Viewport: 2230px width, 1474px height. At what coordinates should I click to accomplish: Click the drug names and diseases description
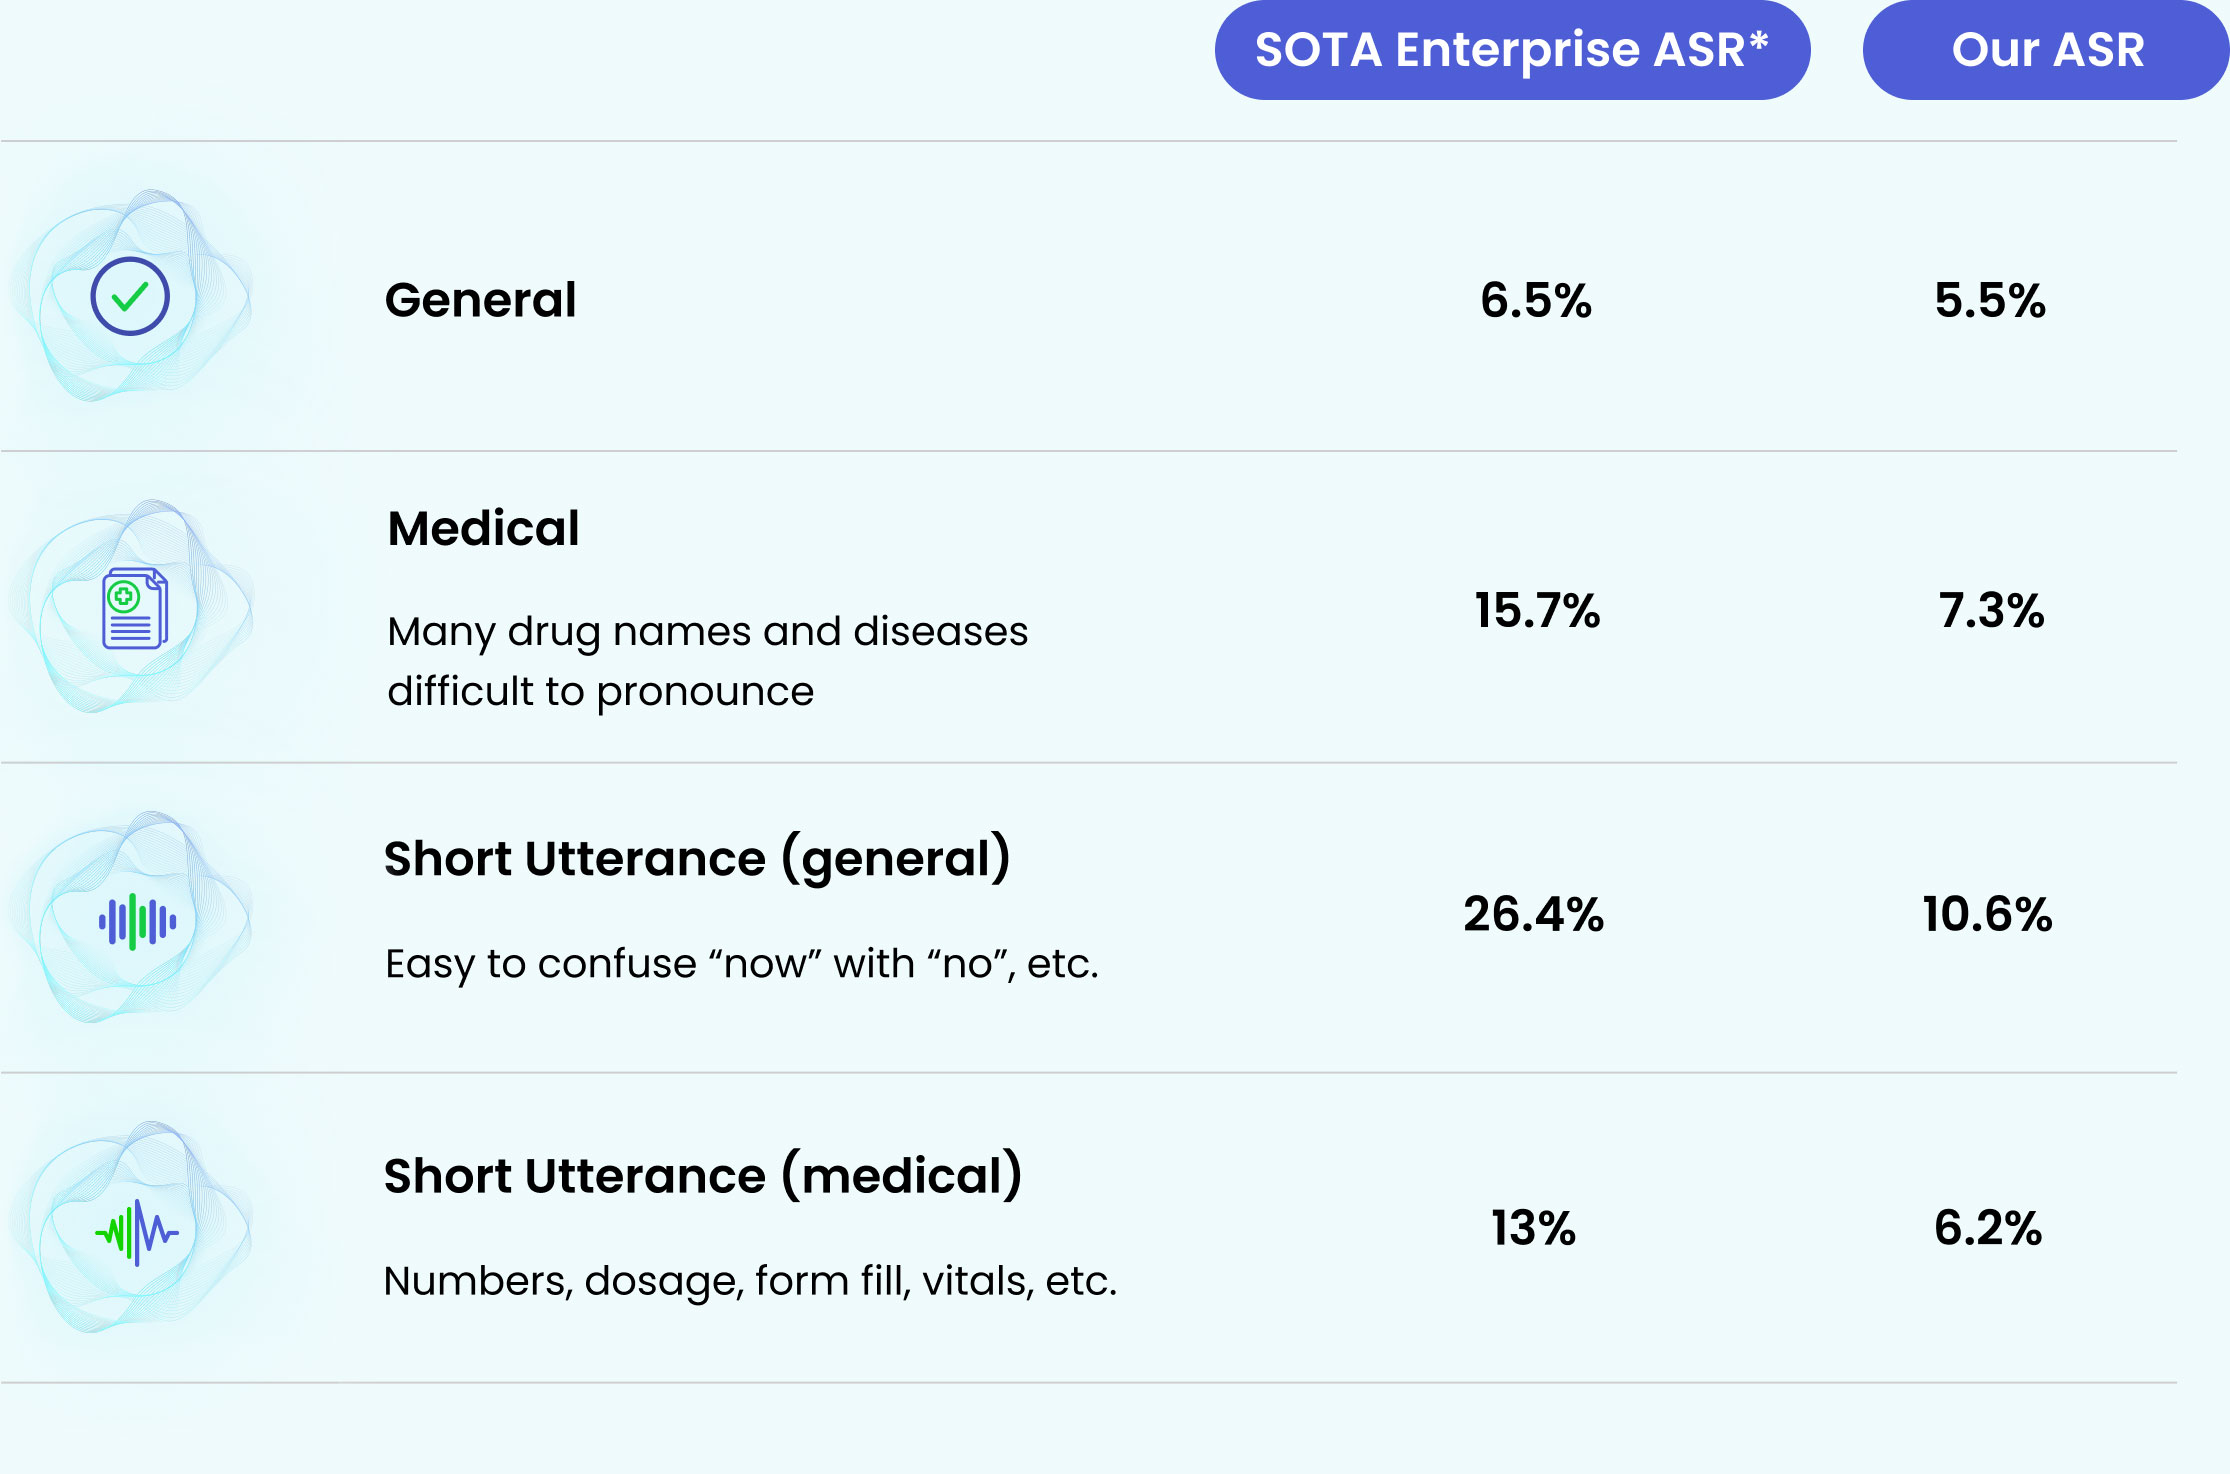tap(707, 661)
